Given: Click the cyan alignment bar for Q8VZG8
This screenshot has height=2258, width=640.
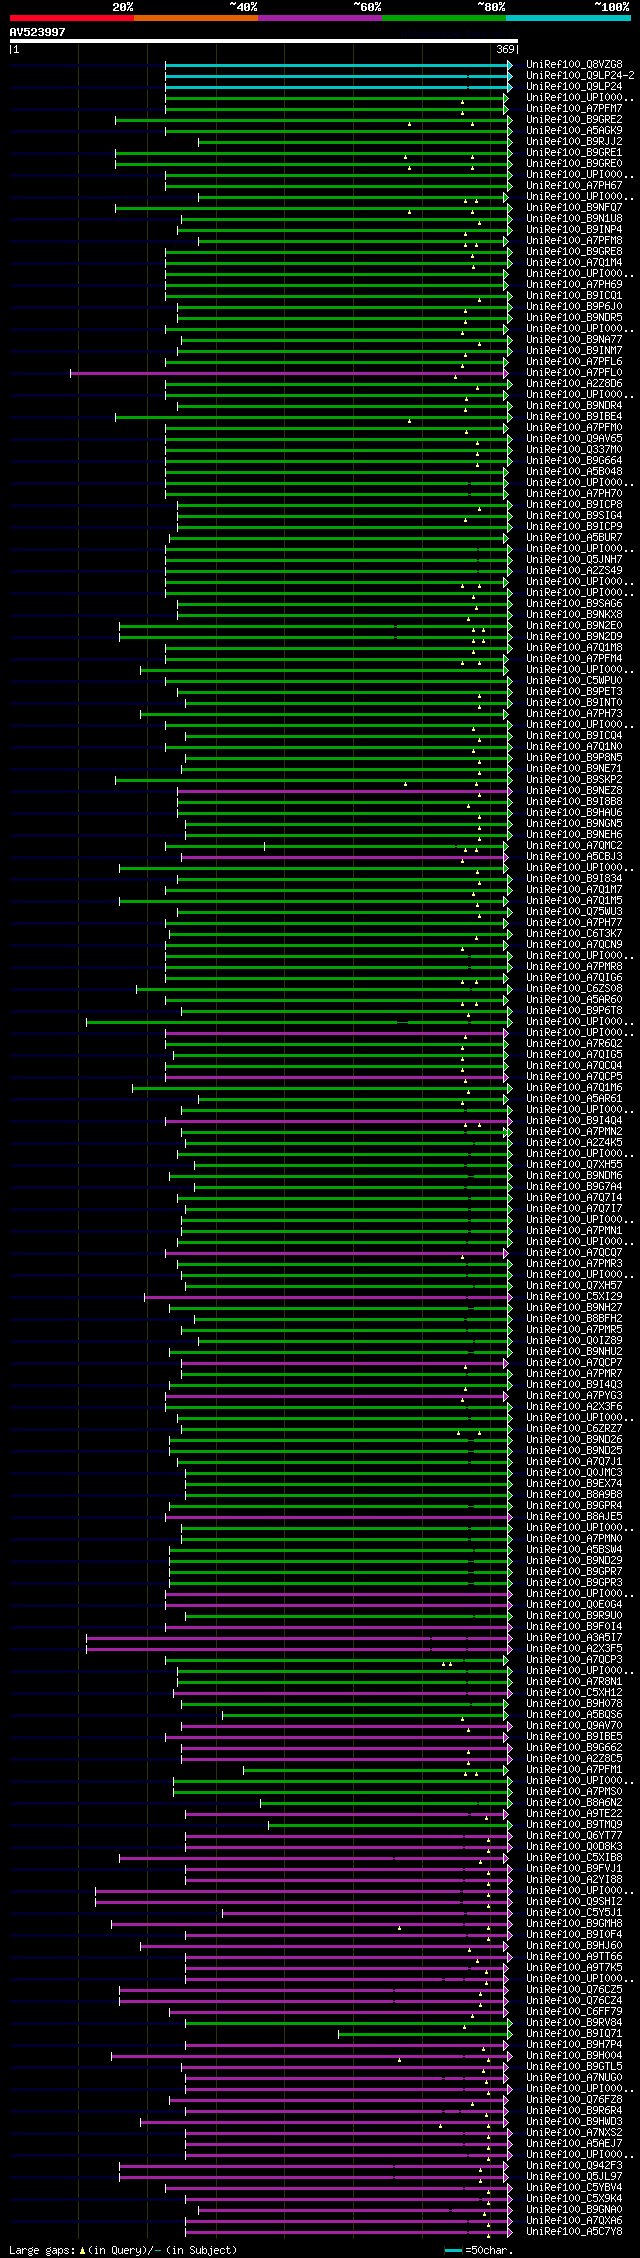Looking at the screenshot, I should click(339, 65).
